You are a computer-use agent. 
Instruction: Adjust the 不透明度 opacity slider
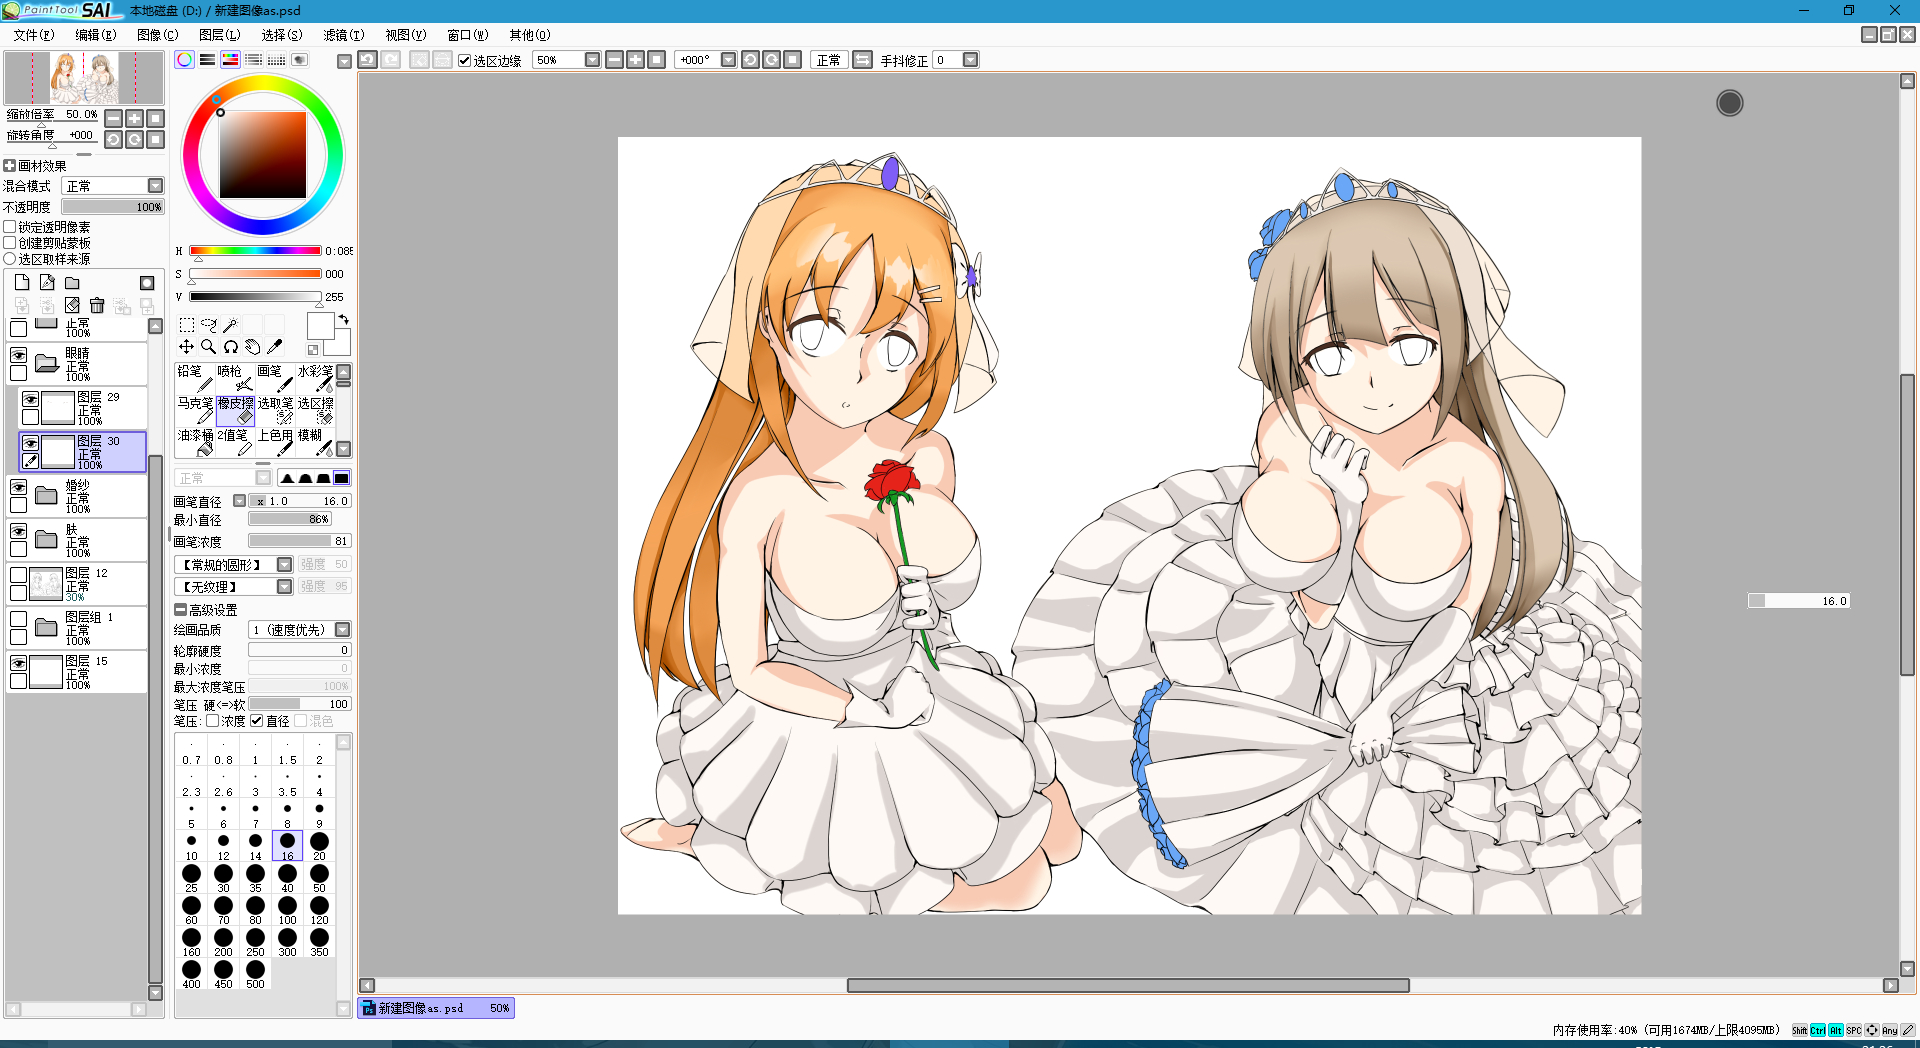[x=113, y=207]
